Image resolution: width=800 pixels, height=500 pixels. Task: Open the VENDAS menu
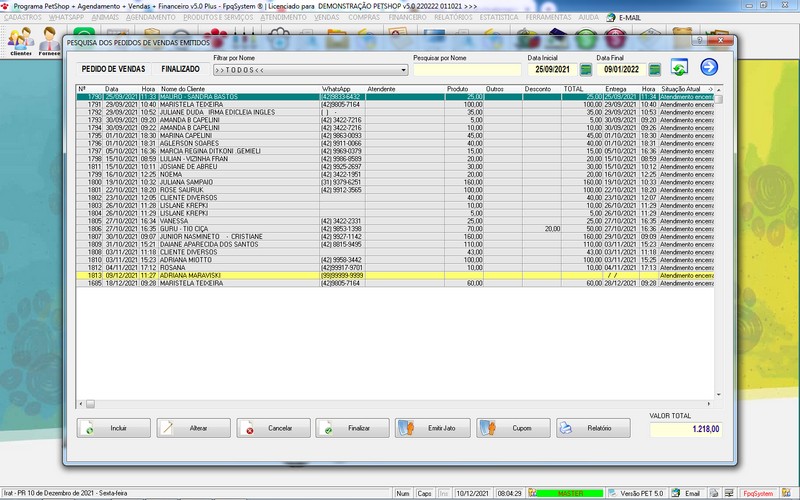tap(327, 17)
